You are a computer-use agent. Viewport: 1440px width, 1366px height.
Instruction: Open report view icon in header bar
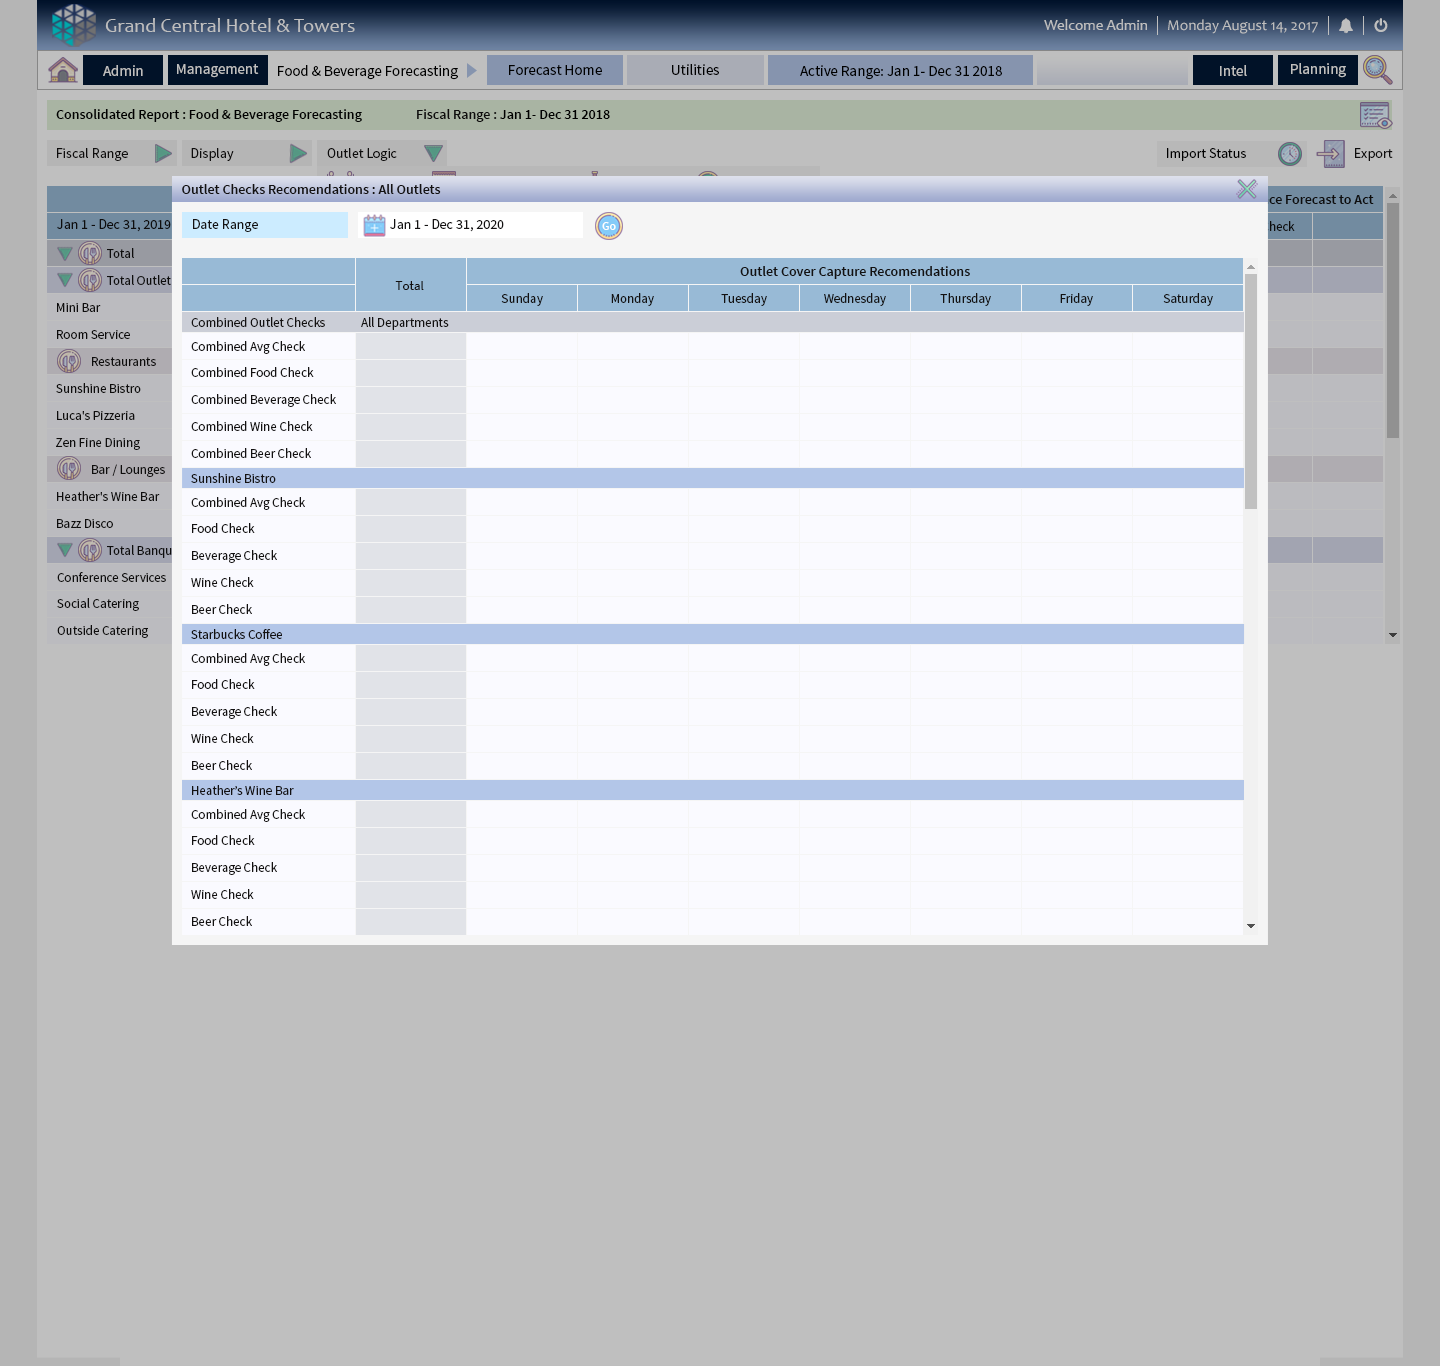[1375, 115]
